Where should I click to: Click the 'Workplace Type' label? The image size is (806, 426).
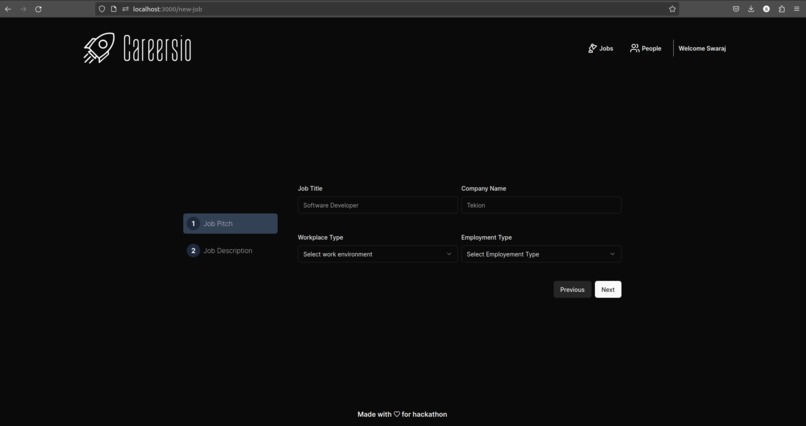(320, 237)
